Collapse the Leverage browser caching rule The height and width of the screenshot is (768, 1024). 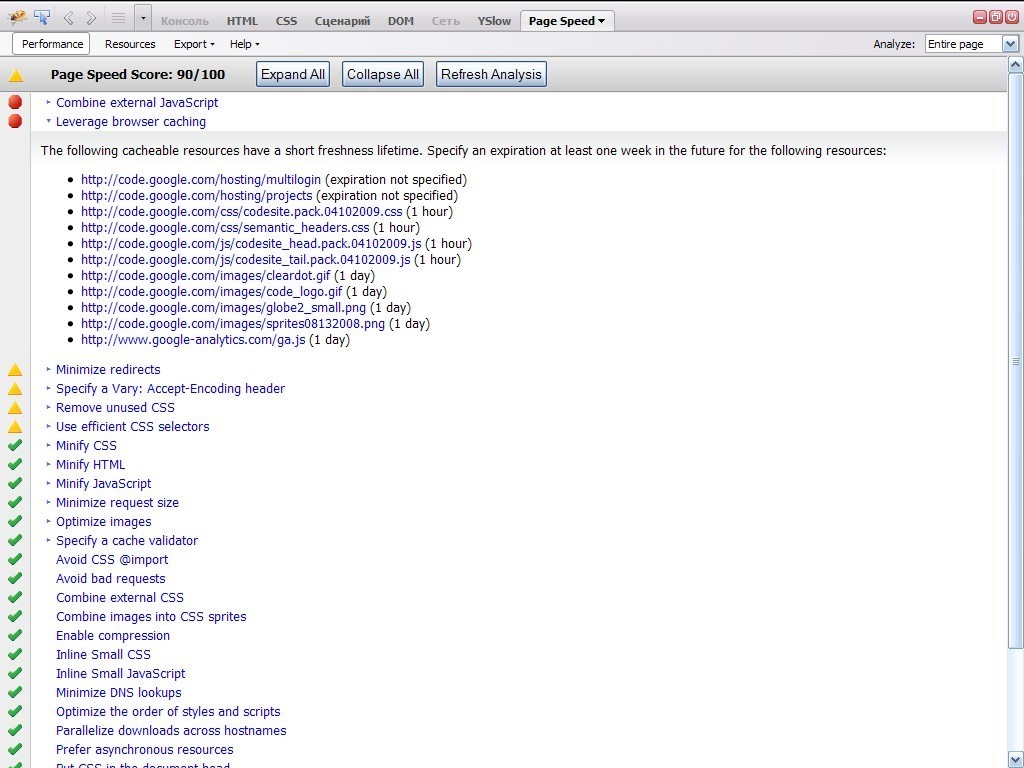coord(130,122)
